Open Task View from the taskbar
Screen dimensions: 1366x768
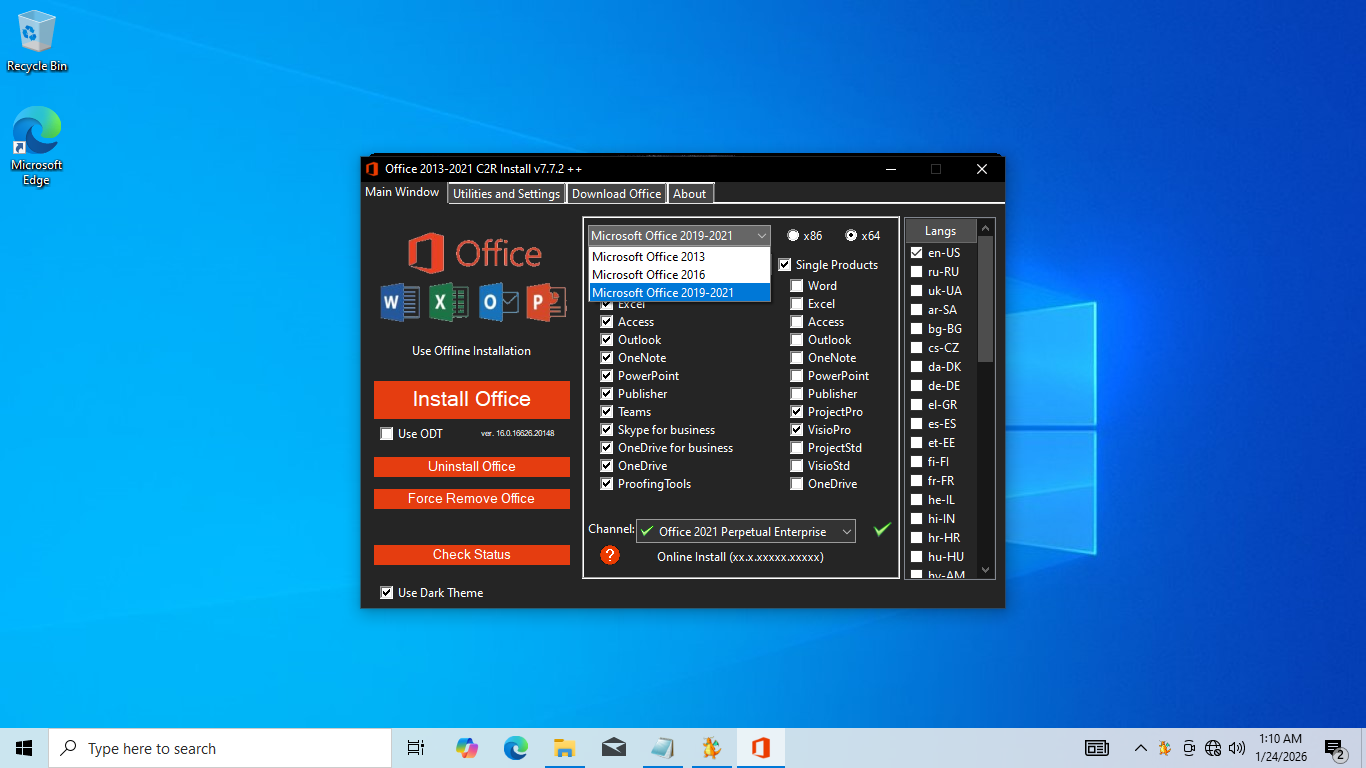click(x=416, y=748)
